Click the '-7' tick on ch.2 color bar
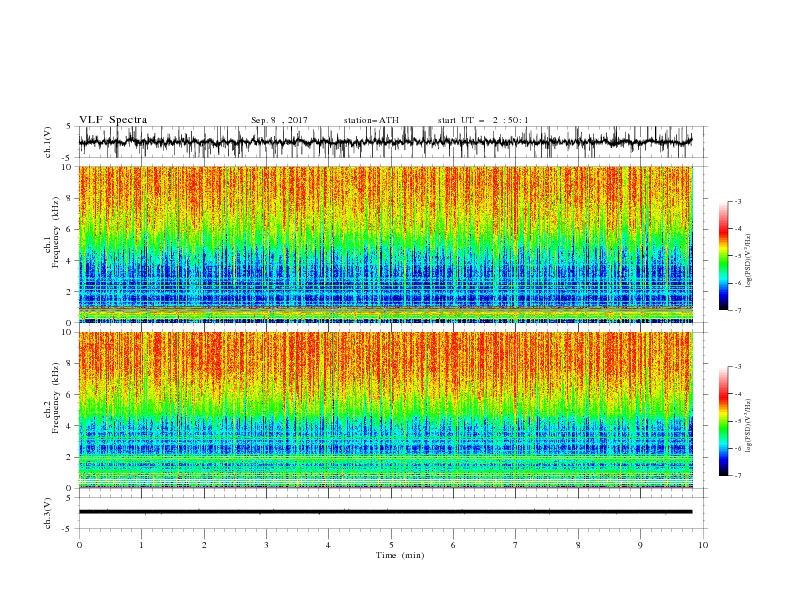 click(x=737, y=476)
